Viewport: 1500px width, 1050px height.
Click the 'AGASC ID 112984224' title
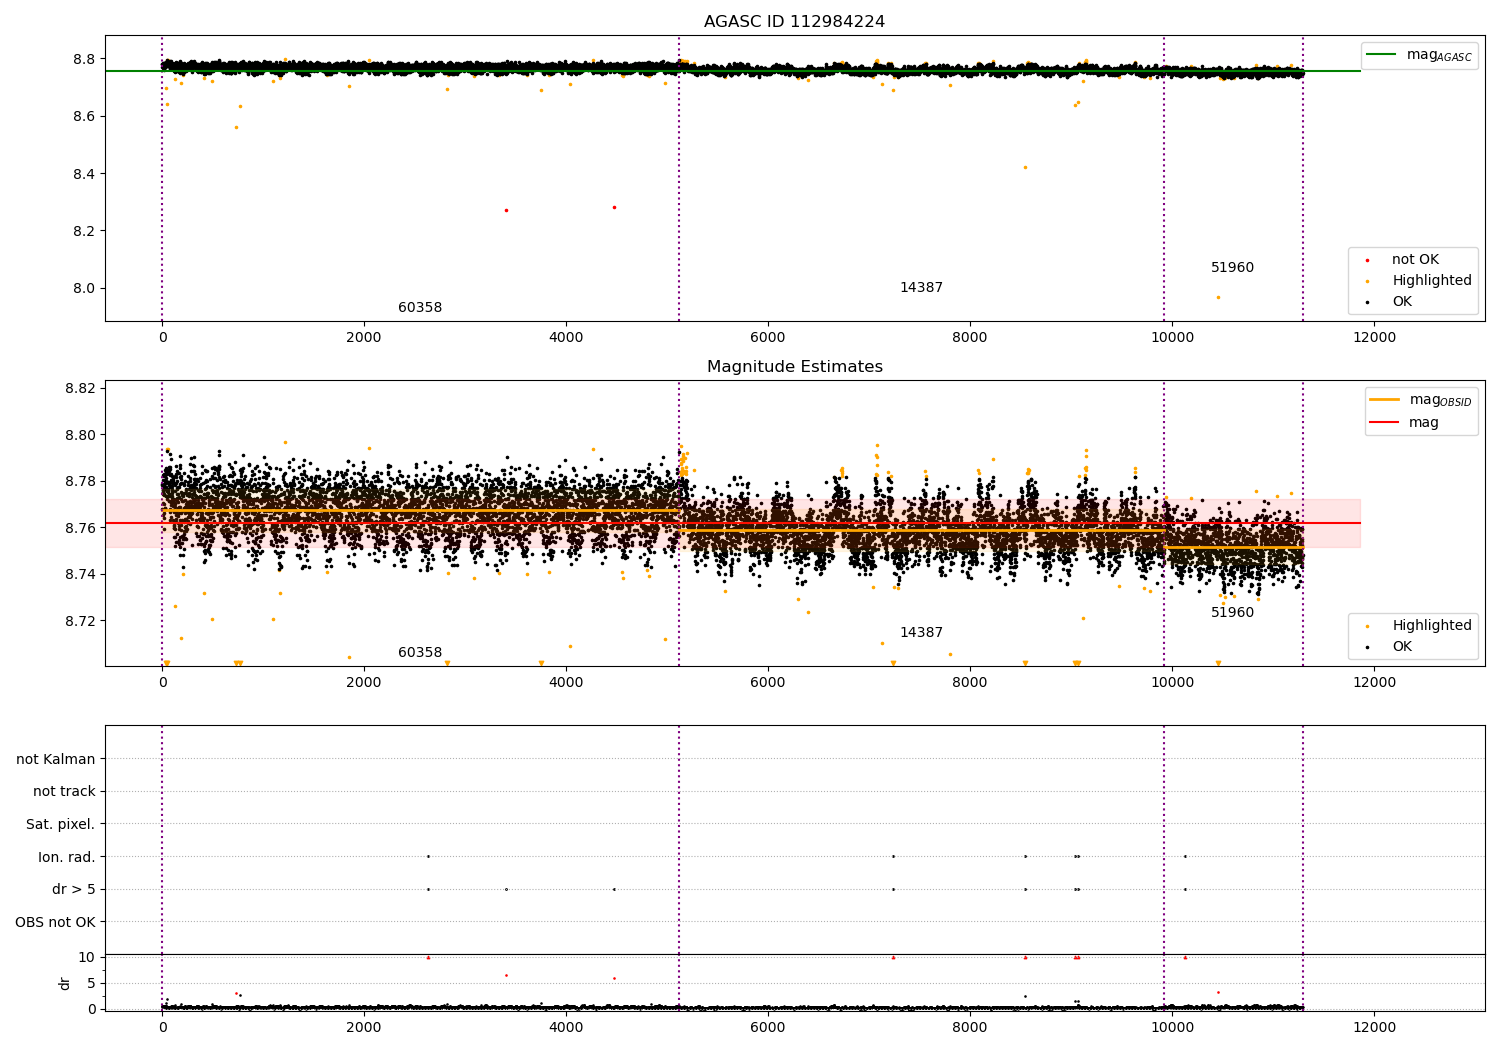coord(794,22)
